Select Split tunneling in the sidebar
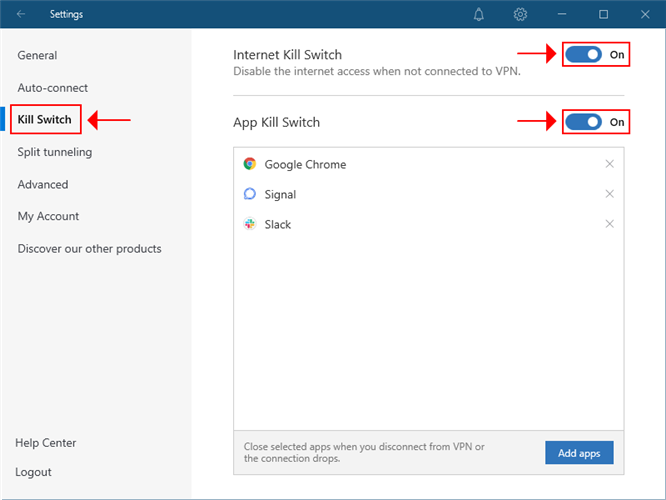 (x=54, y=152)
